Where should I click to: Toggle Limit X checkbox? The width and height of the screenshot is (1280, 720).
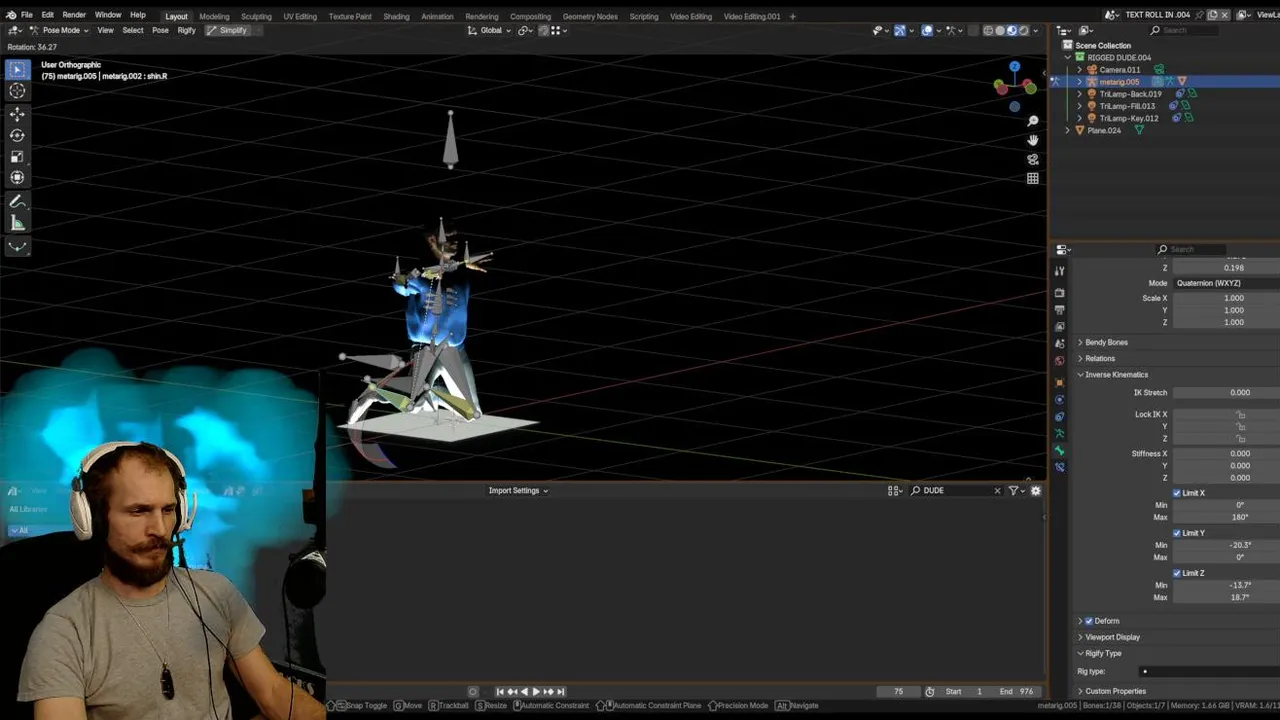tap(1177, 493)
